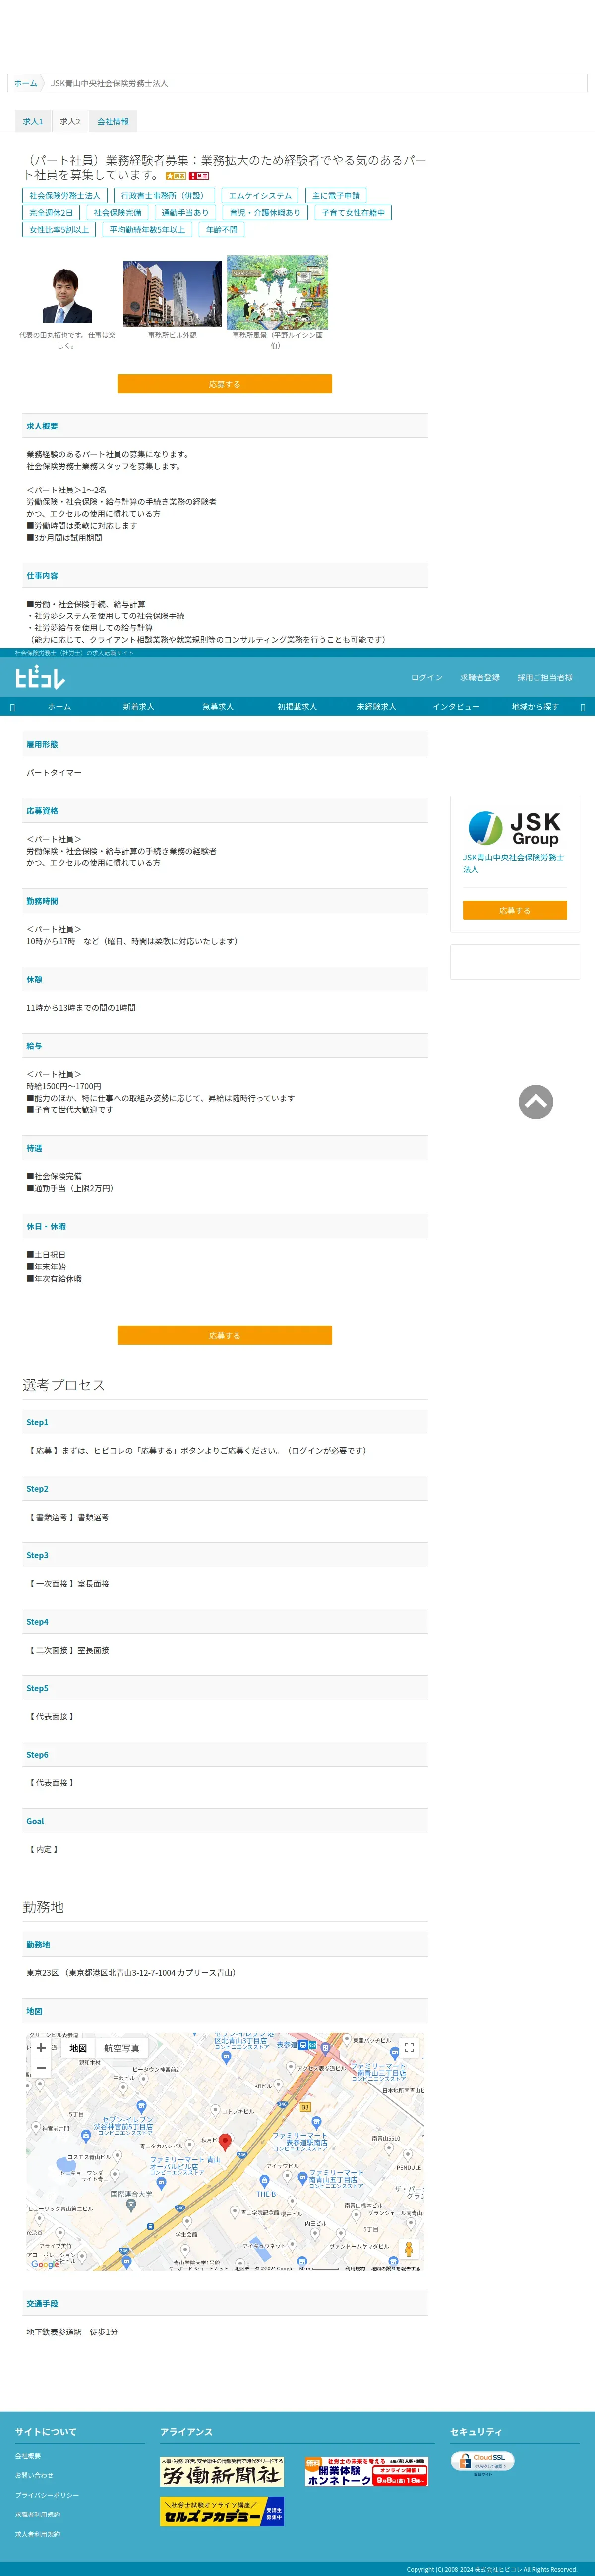Click the 社会保険労務士法人 tag
The height and width of the screenshot is (2576, 595).
pos(65,196)
